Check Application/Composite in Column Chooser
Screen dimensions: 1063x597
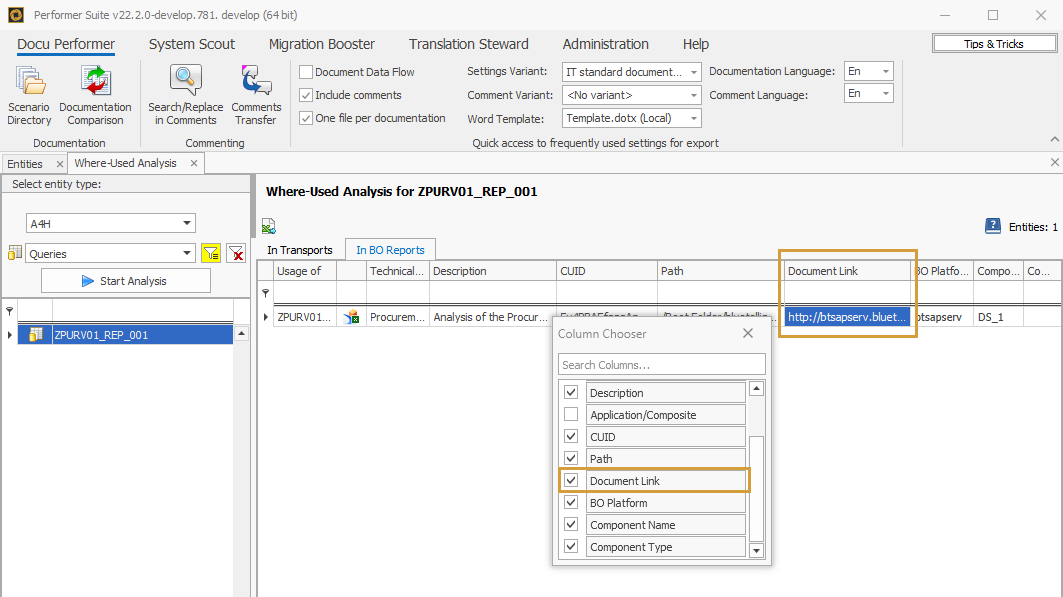click(571, 414)
